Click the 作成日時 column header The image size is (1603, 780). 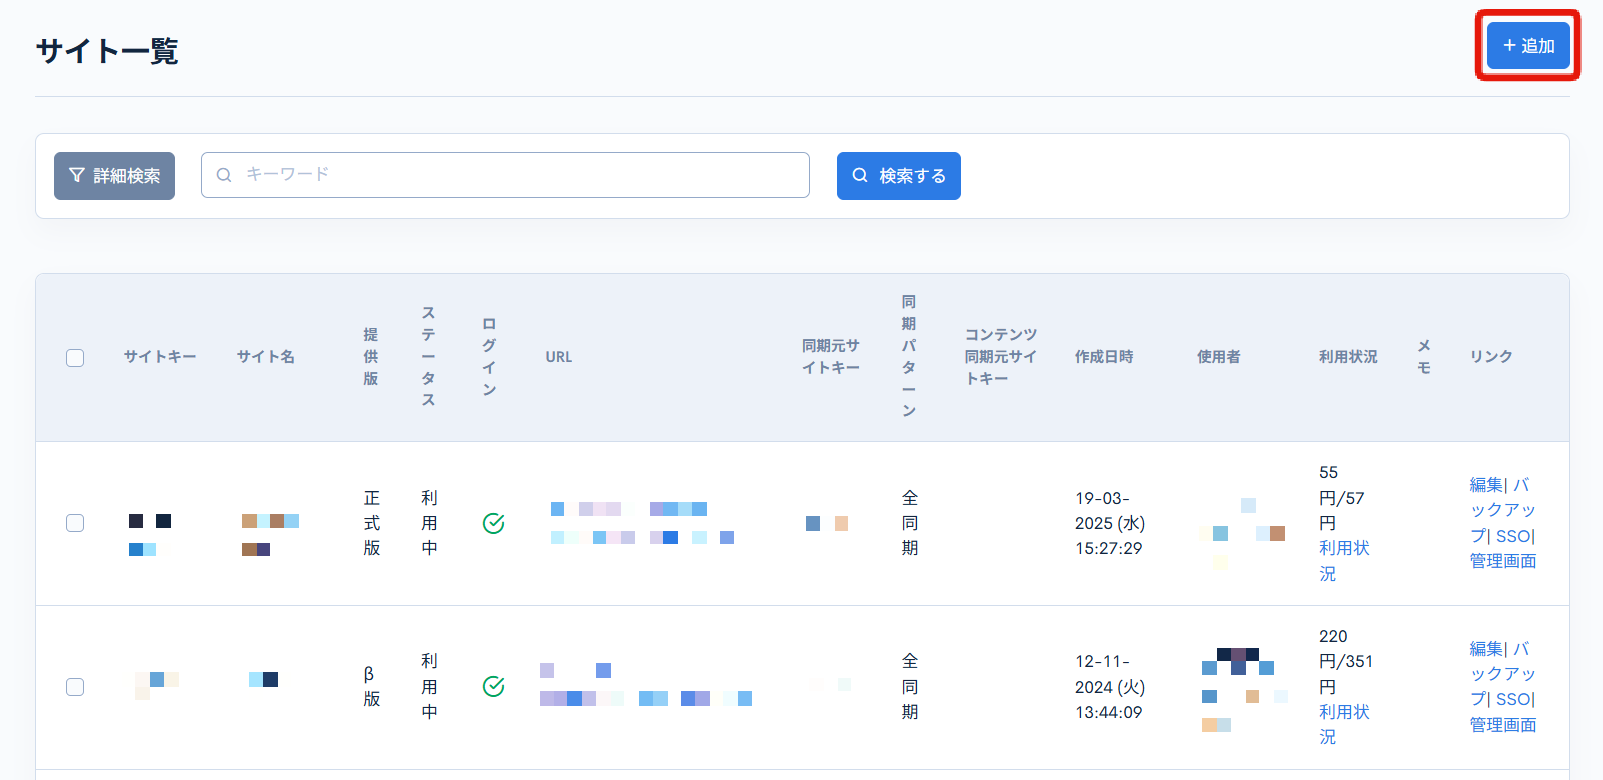pyautogui.click(x=1104, y=357)
